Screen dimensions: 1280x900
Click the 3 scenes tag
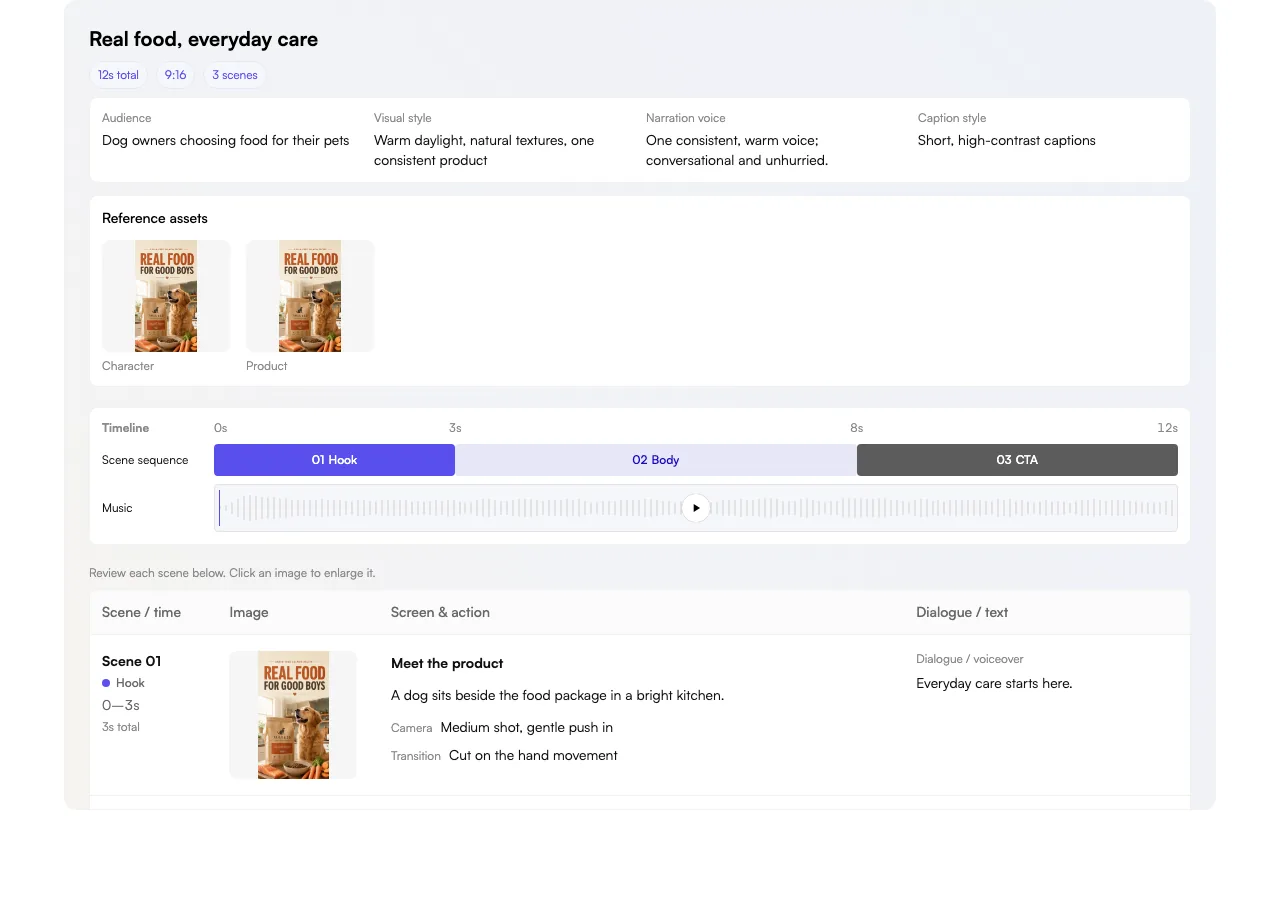coord(235,75)
